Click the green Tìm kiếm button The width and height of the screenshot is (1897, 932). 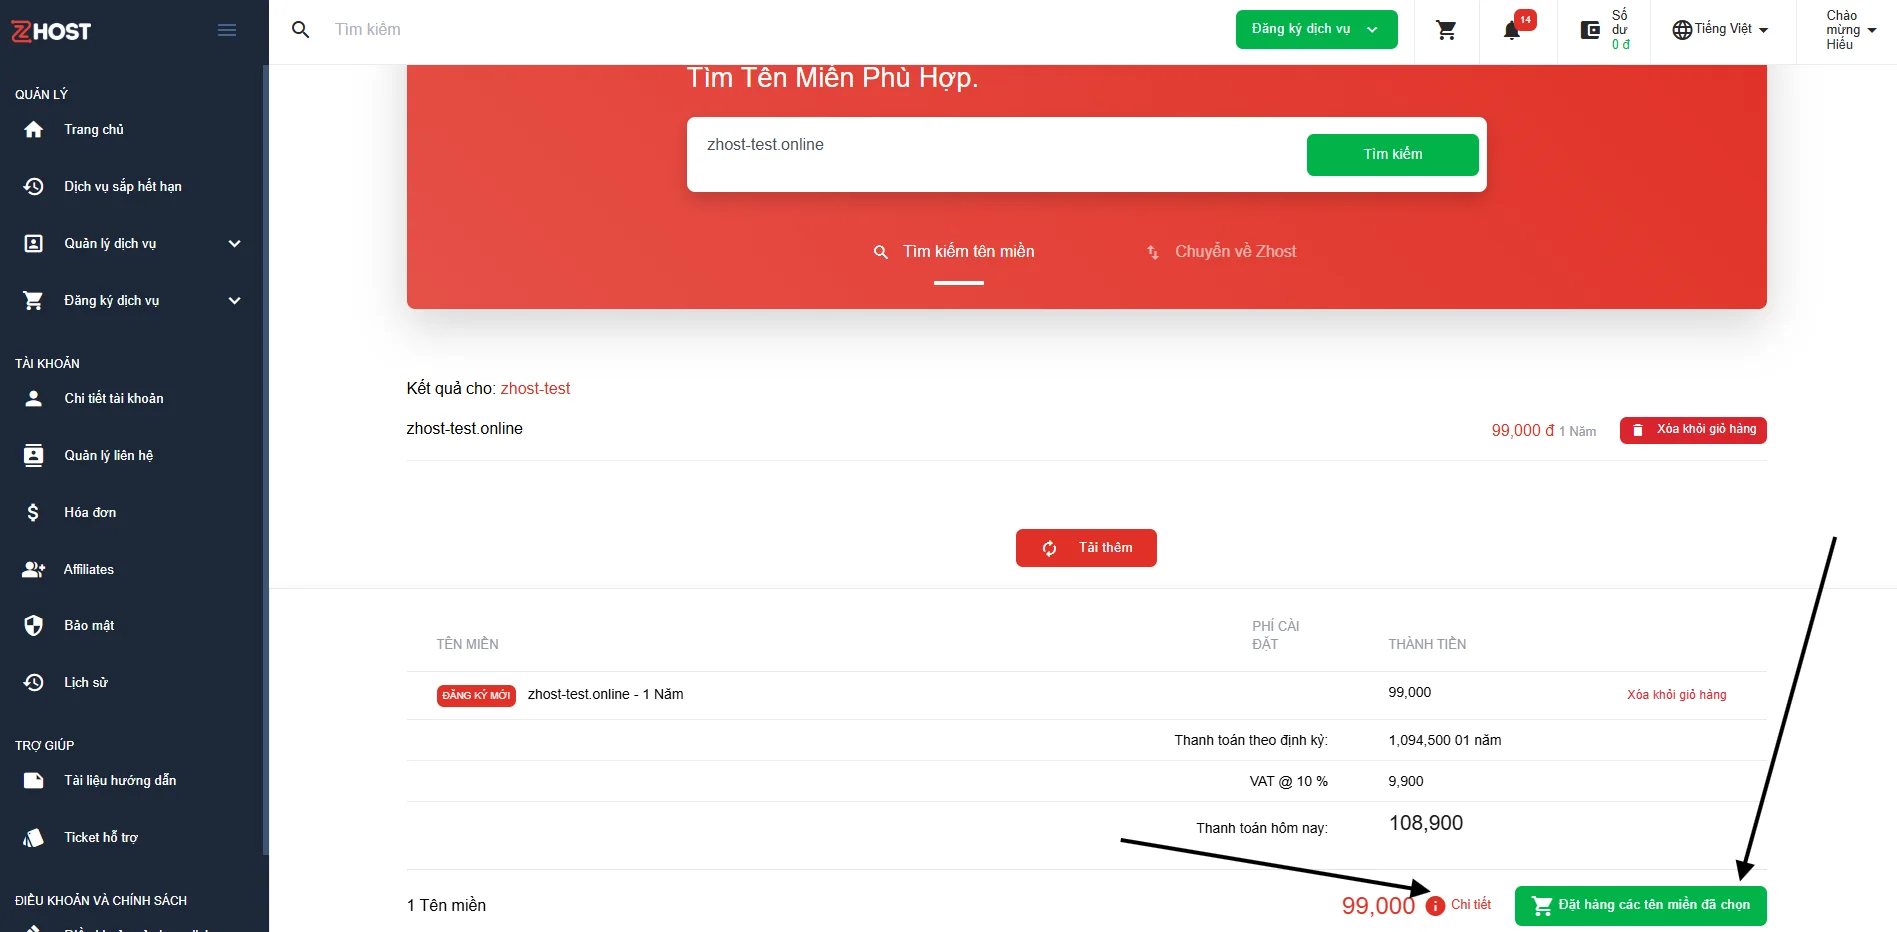[1392, 155]
